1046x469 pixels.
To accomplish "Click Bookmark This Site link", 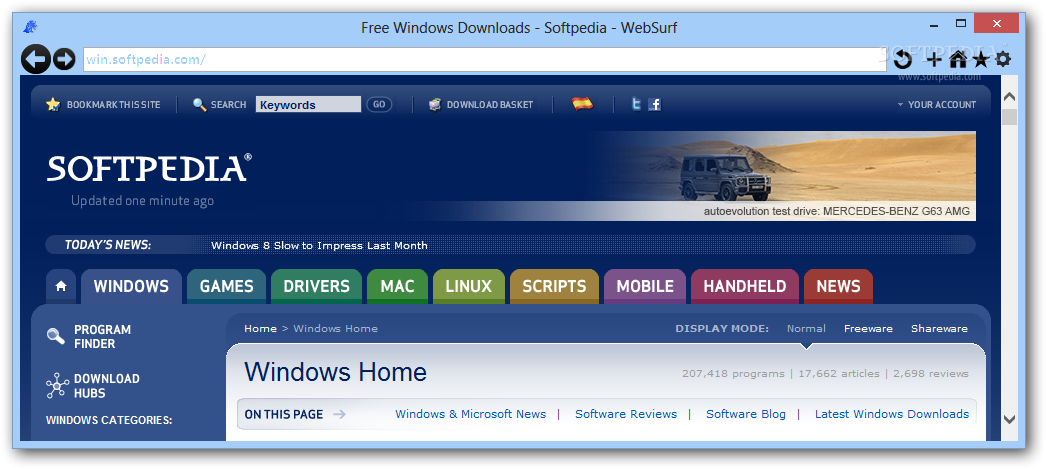I will click(x=113, y=105).
